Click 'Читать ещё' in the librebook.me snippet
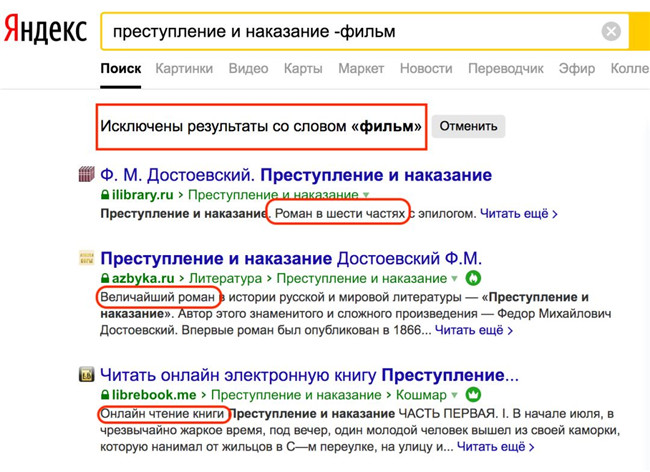 (495, 447)
